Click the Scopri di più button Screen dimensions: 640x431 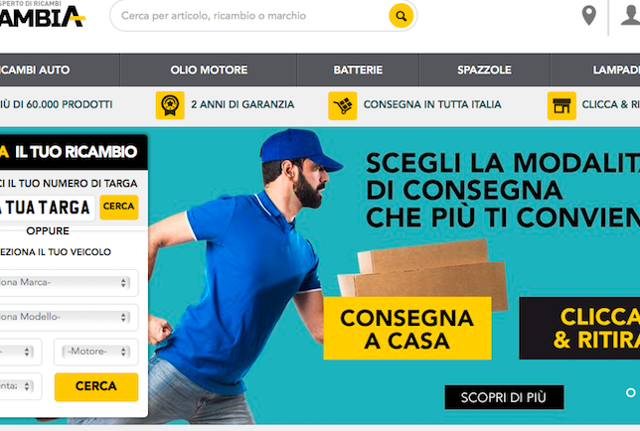[504, 397]
